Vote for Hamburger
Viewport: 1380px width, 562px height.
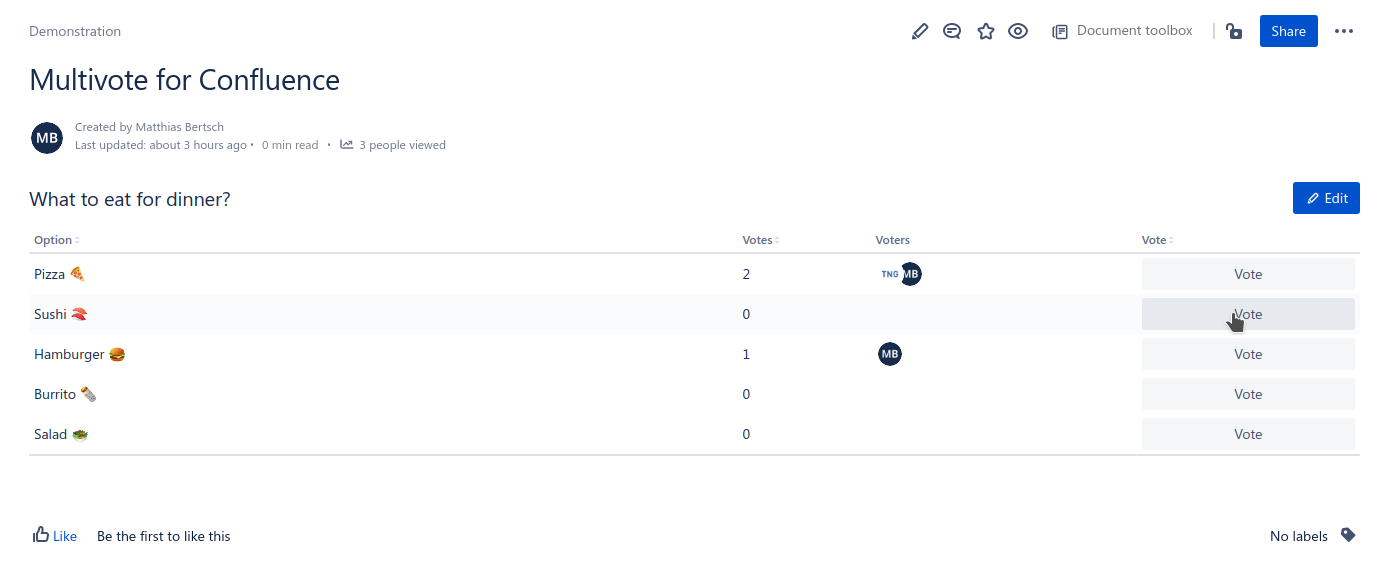point(1247,354)
